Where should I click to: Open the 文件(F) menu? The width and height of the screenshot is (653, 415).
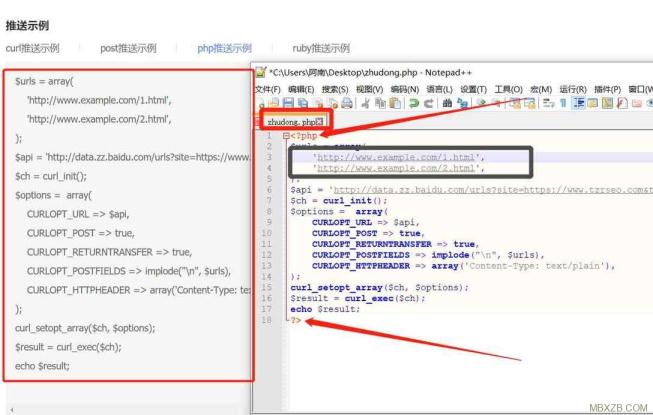click(x=267, y=89)
